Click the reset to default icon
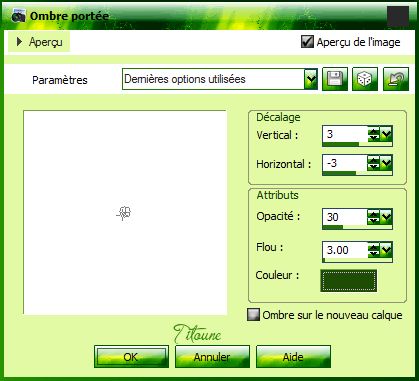Screen dimensions: 419x381 (396, 79)
